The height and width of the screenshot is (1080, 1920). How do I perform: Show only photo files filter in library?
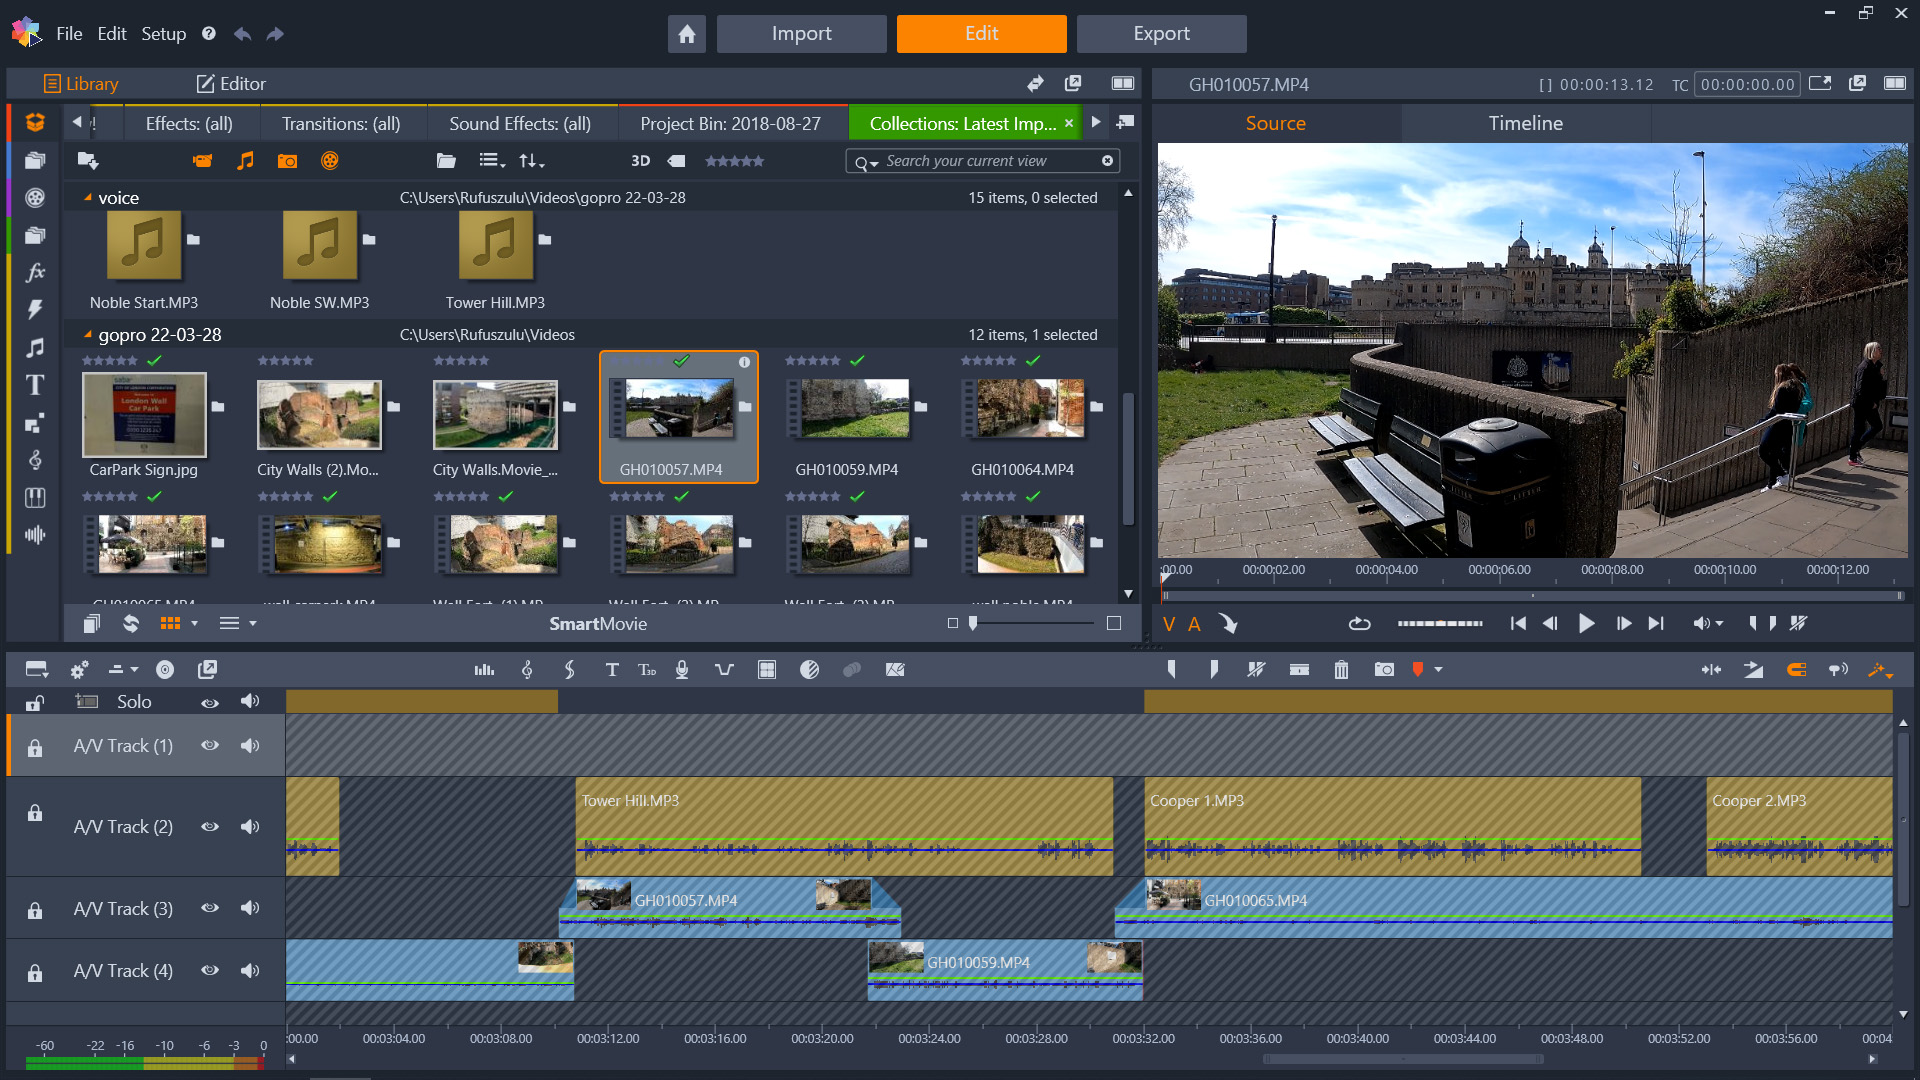pyautogui.click(x=287, y=161)
